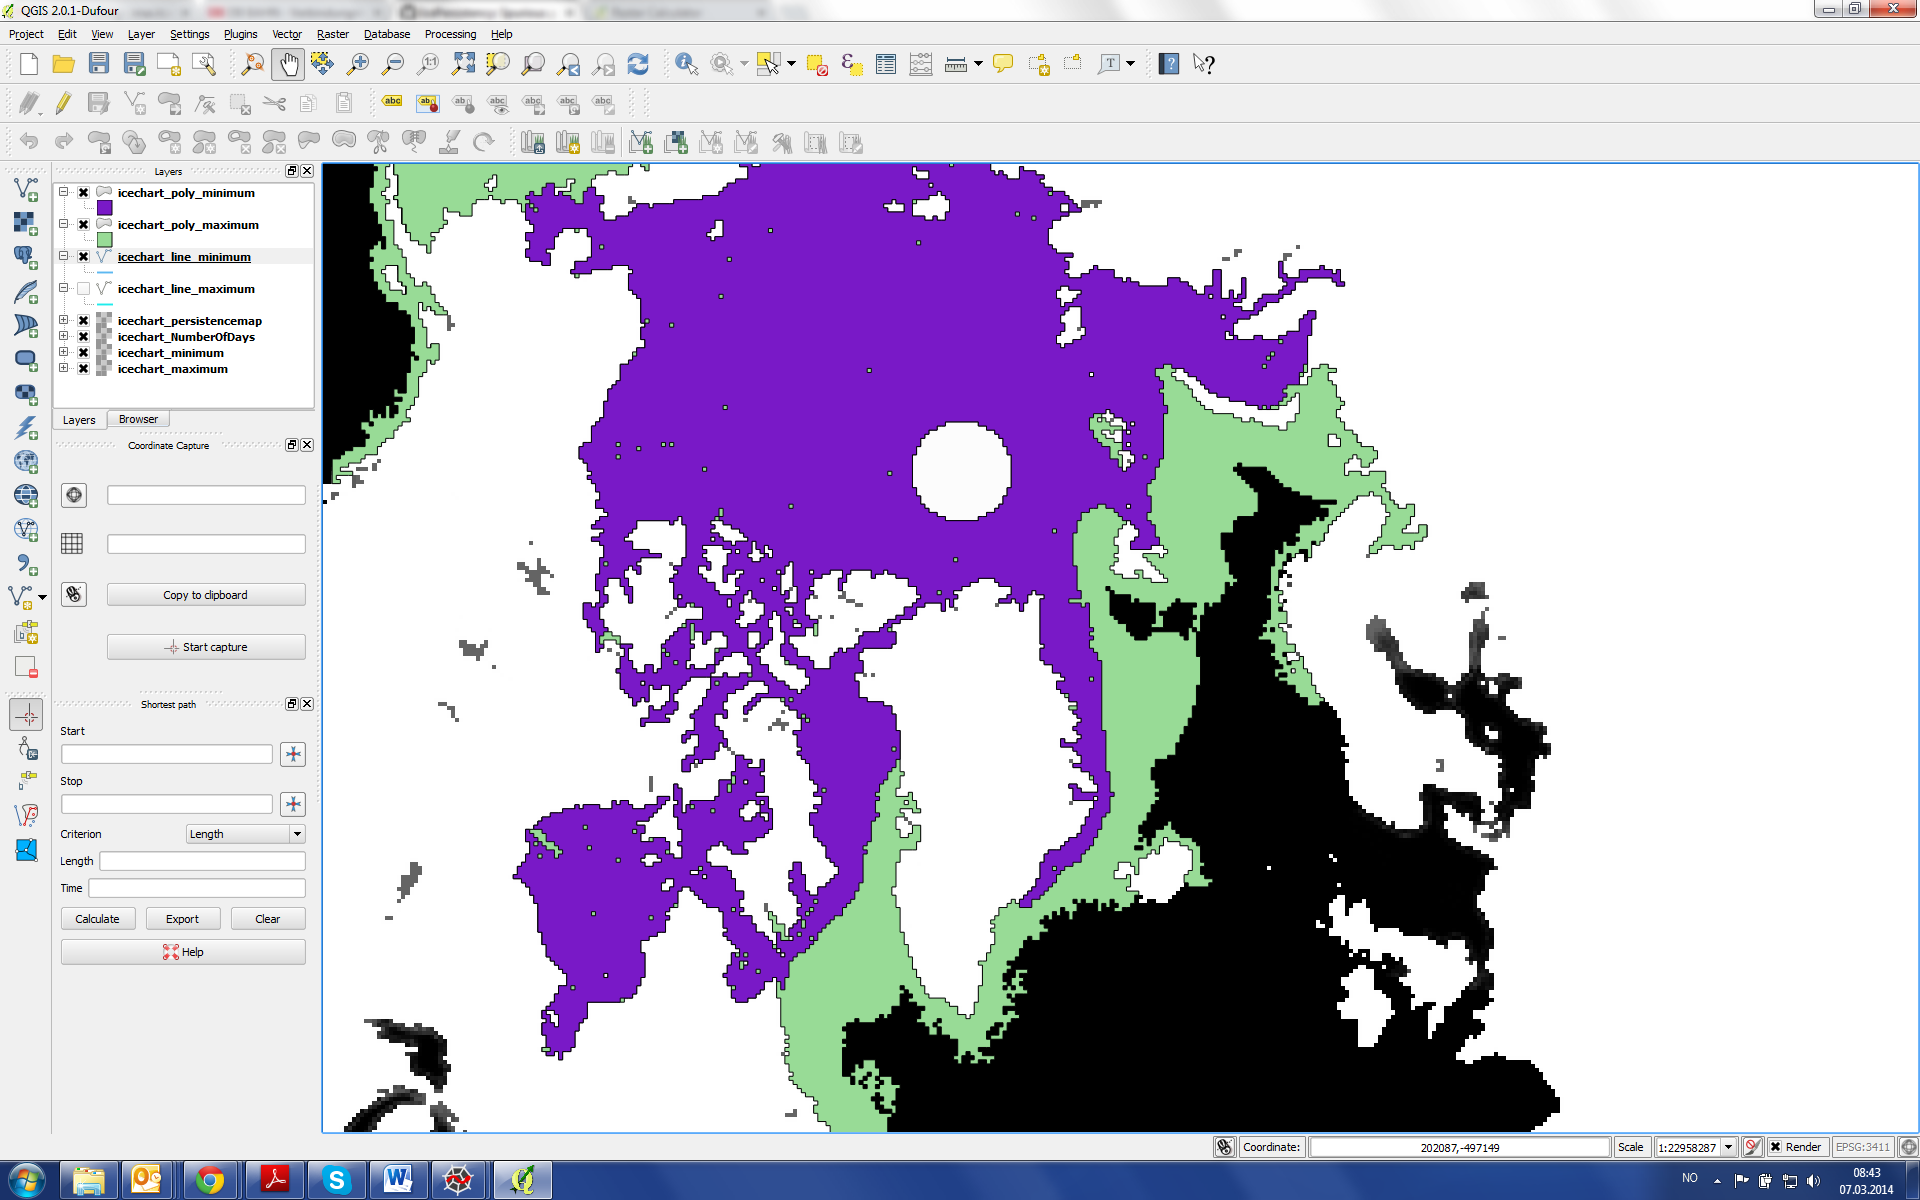Click the yellow abc labeling icon
Image resolution: width=1920 pixels, height=1200 pixels.
coord(392,102)
